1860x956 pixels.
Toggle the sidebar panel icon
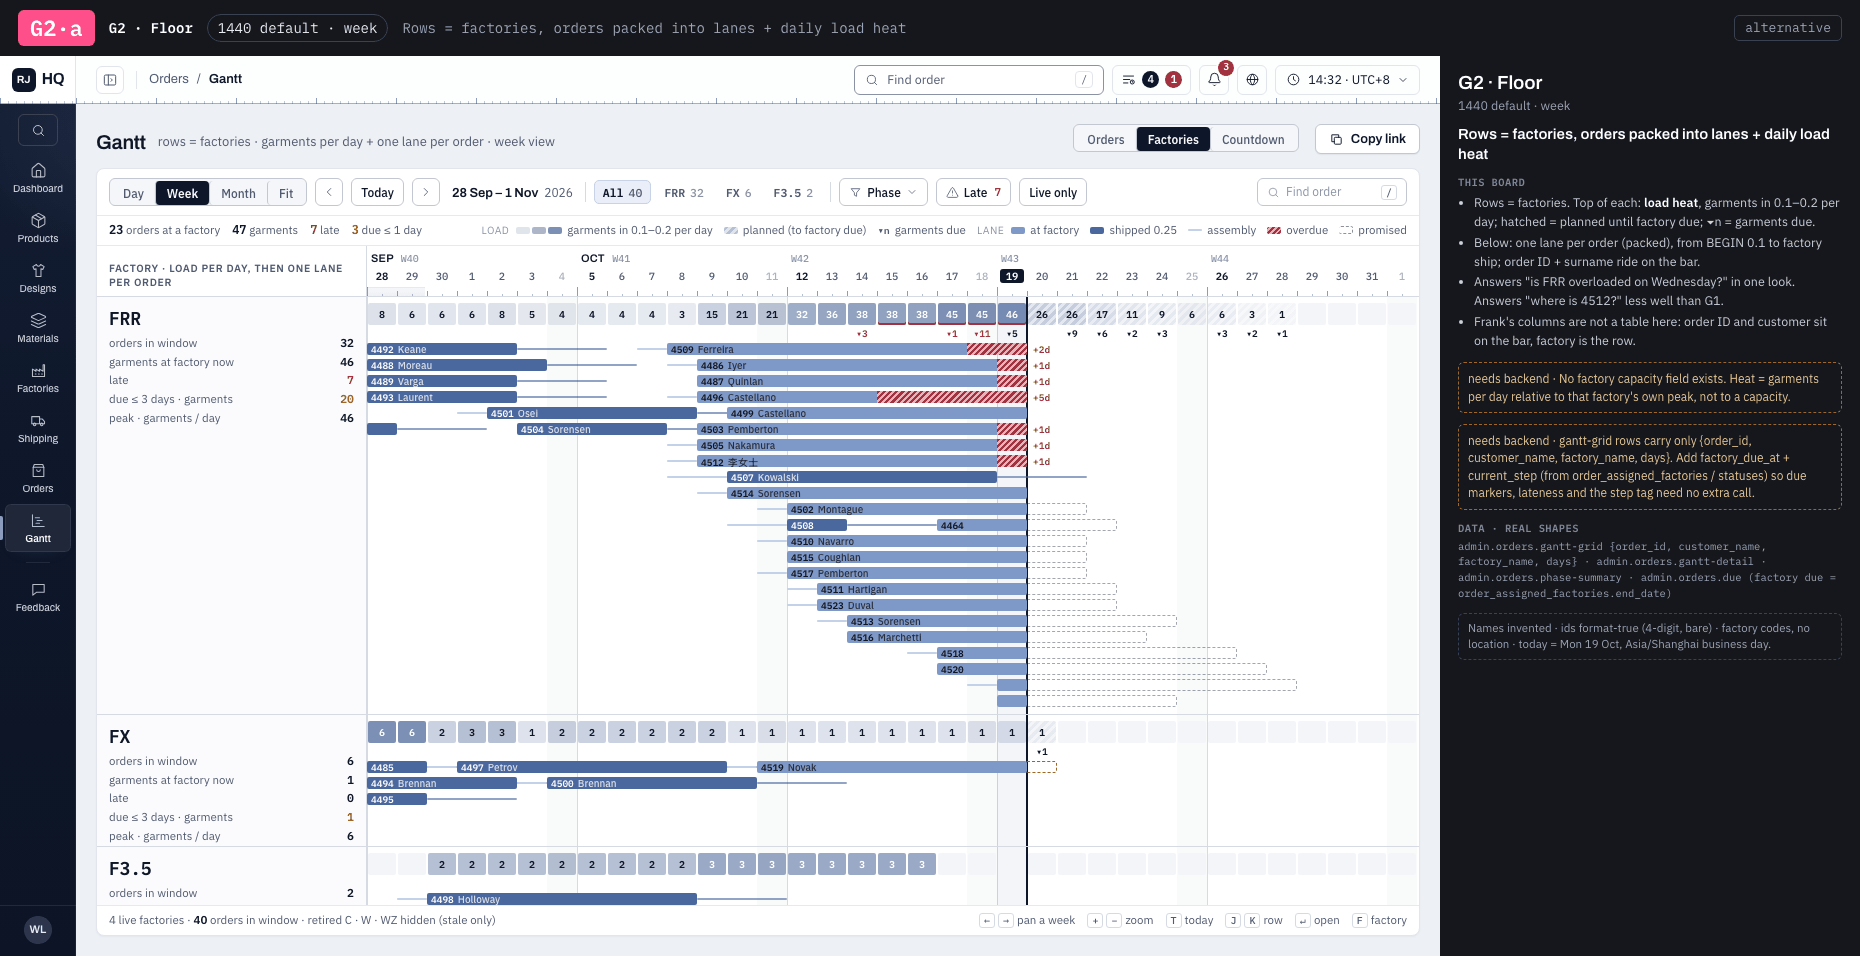pyautogui.click(x=110, y=80)
